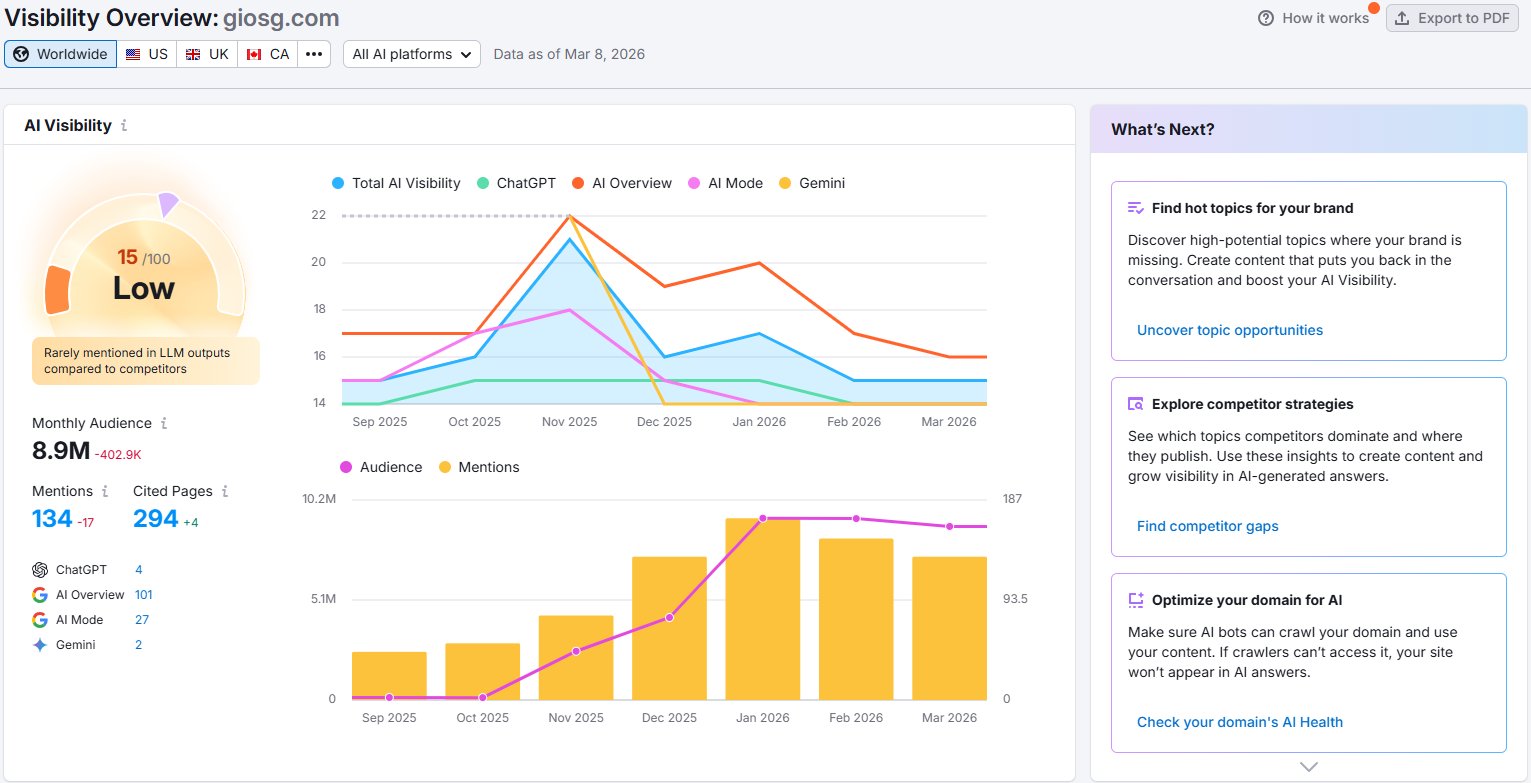Viewport: 1531px width, 783px height.
Task: Click the Find competitor gaps link
Action: 1208,526
